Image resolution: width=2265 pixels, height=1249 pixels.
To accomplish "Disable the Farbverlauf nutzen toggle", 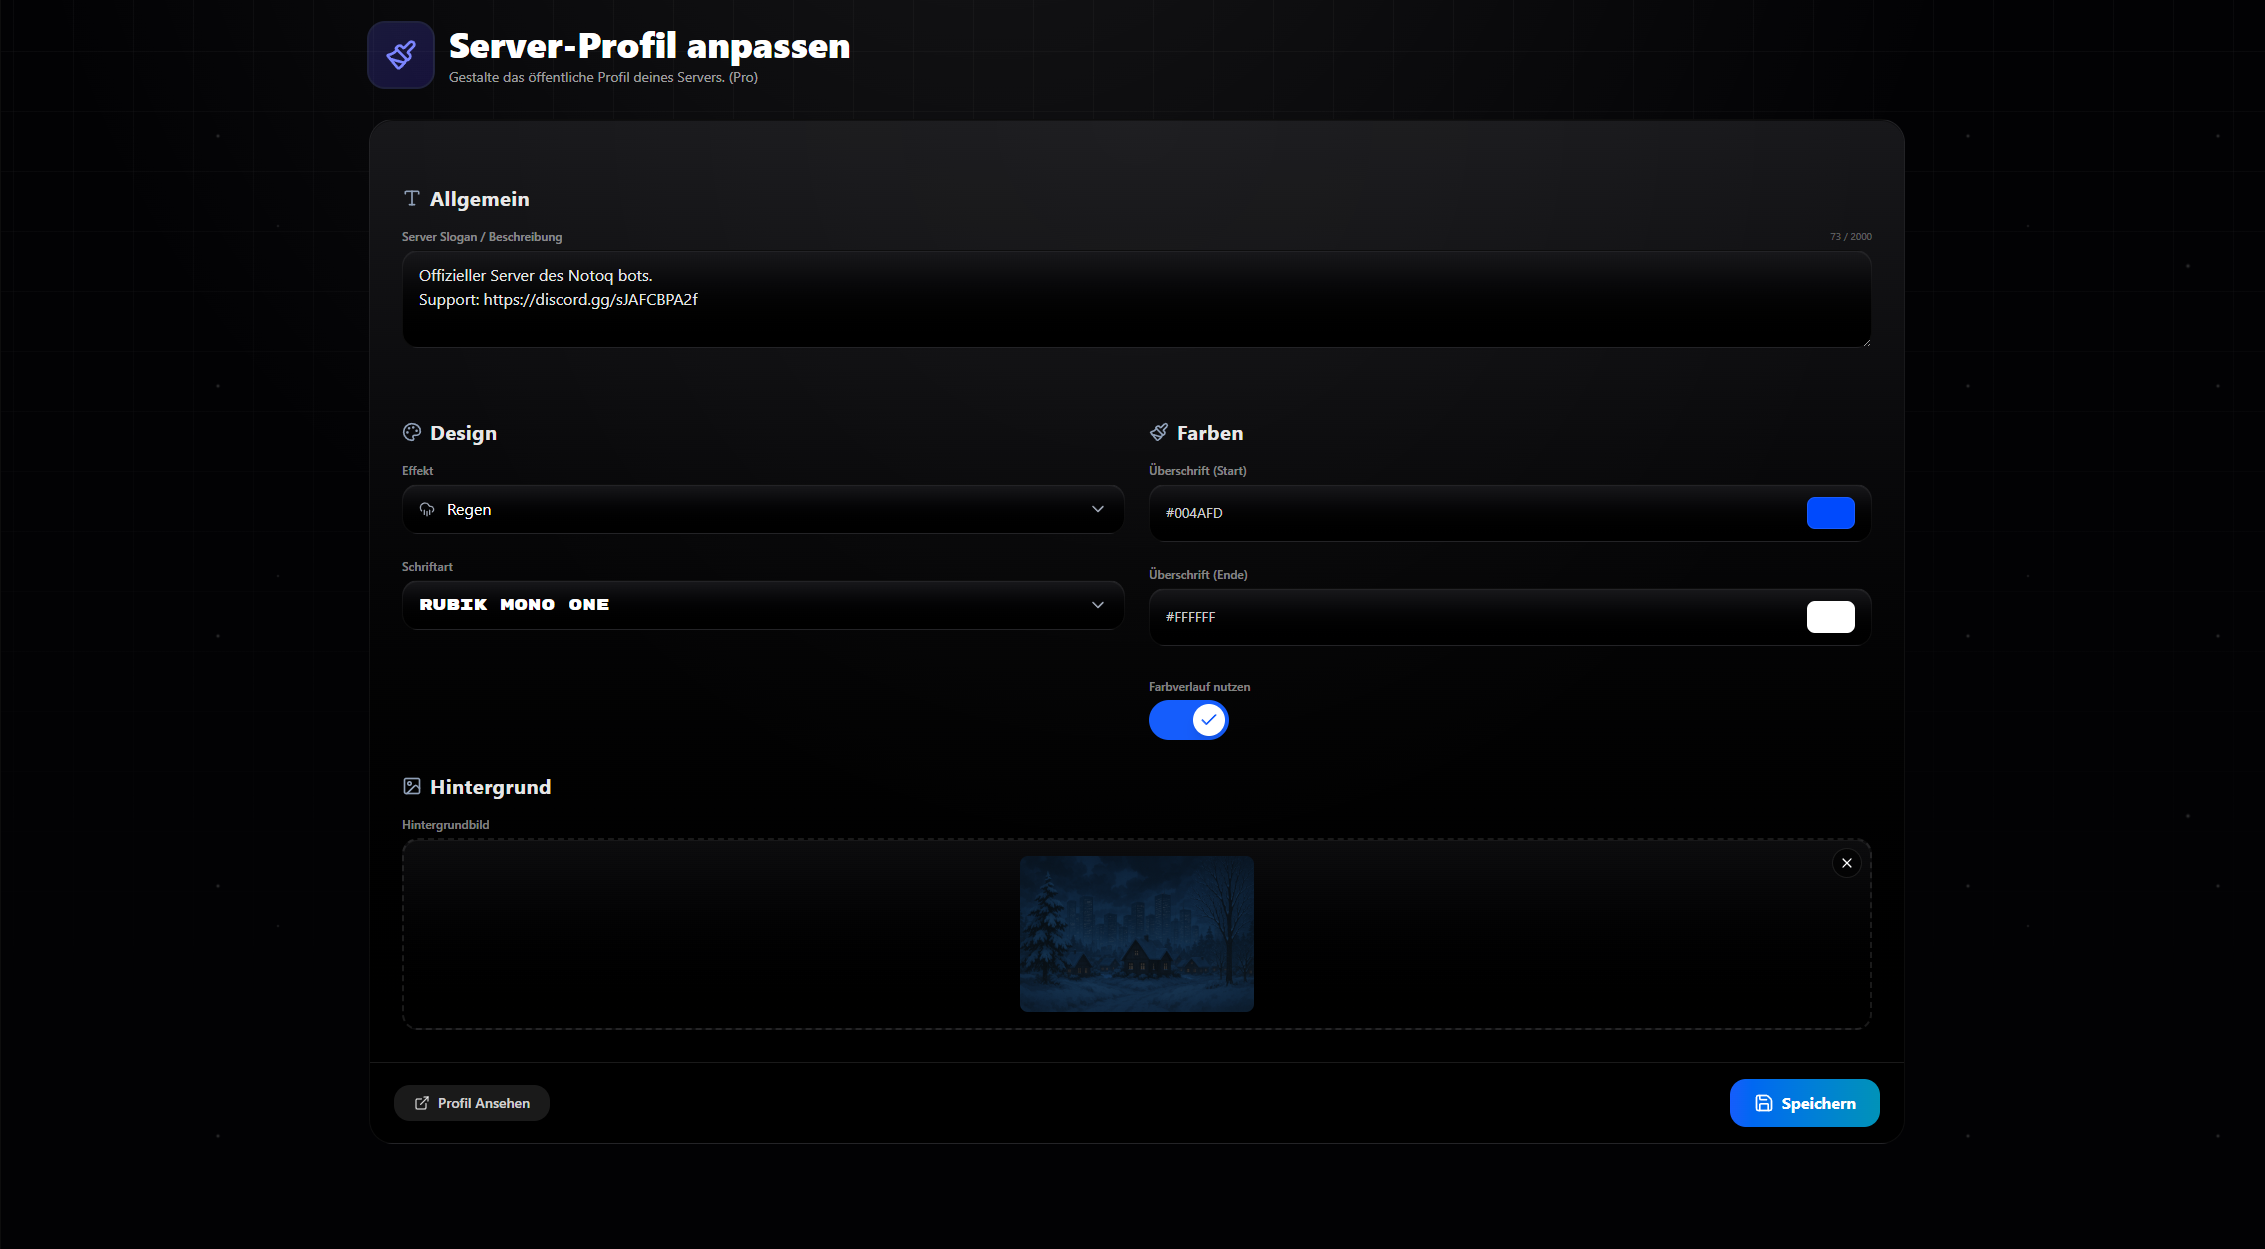I will click(x=1188, y=719).
